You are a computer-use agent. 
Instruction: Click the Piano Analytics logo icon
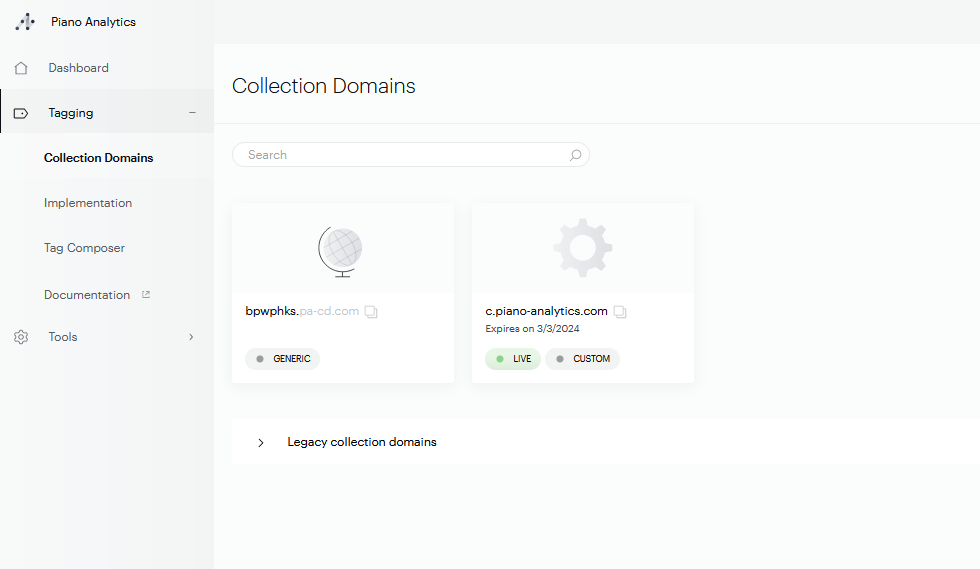[x=25, y=22]
